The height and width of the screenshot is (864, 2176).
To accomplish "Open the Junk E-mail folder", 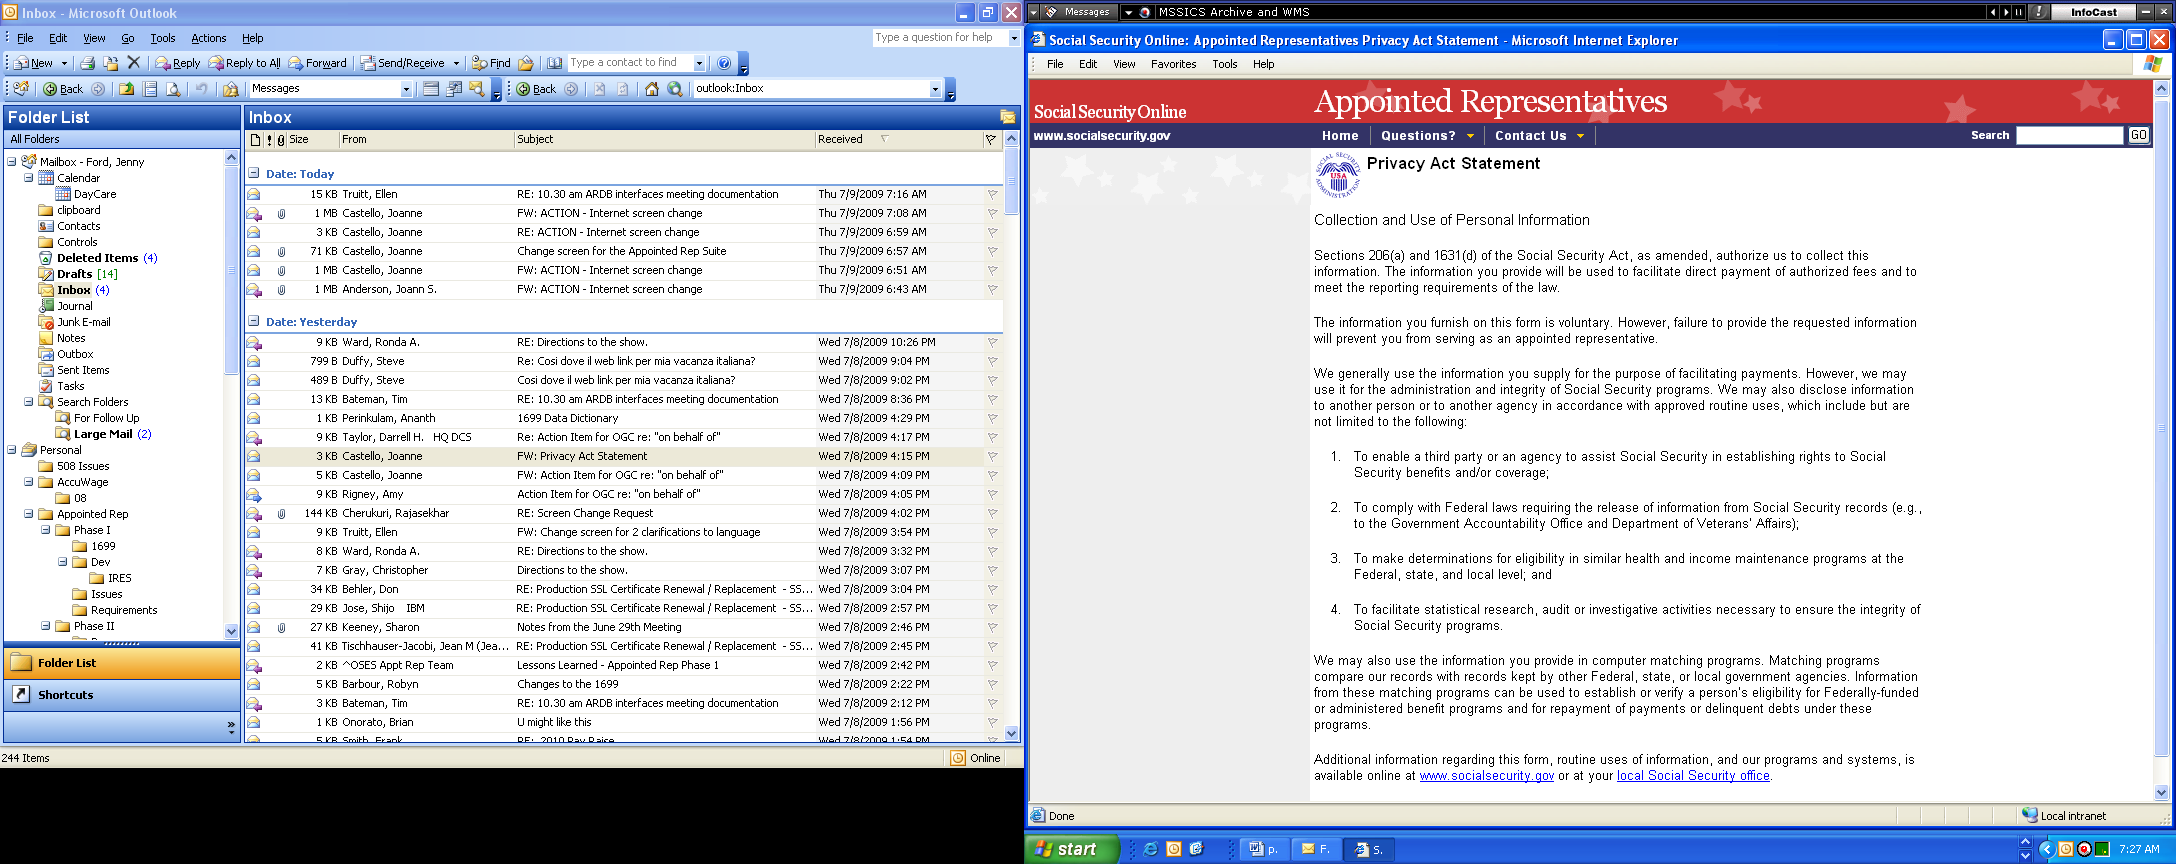I will click(83, 322).
